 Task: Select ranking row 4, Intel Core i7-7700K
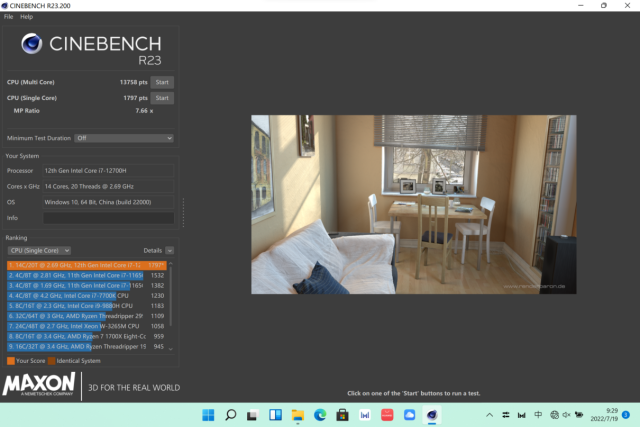pyautogui.click(x=87, y=296)
